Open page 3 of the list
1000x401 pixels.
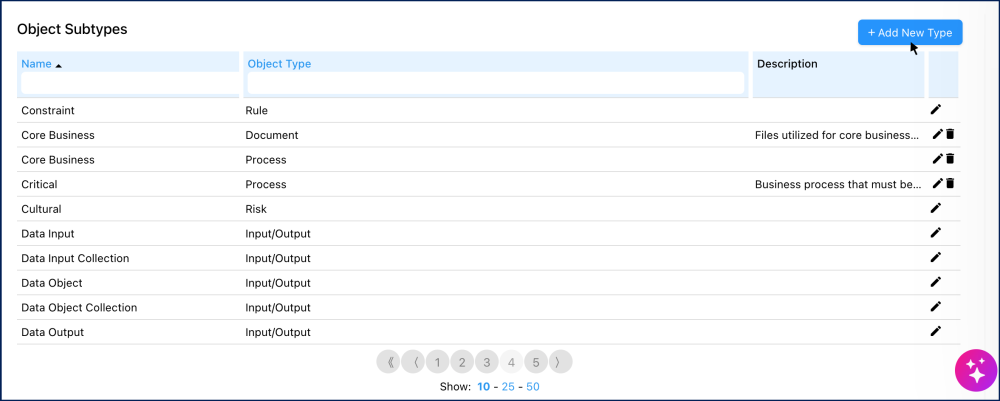point(487,362)
